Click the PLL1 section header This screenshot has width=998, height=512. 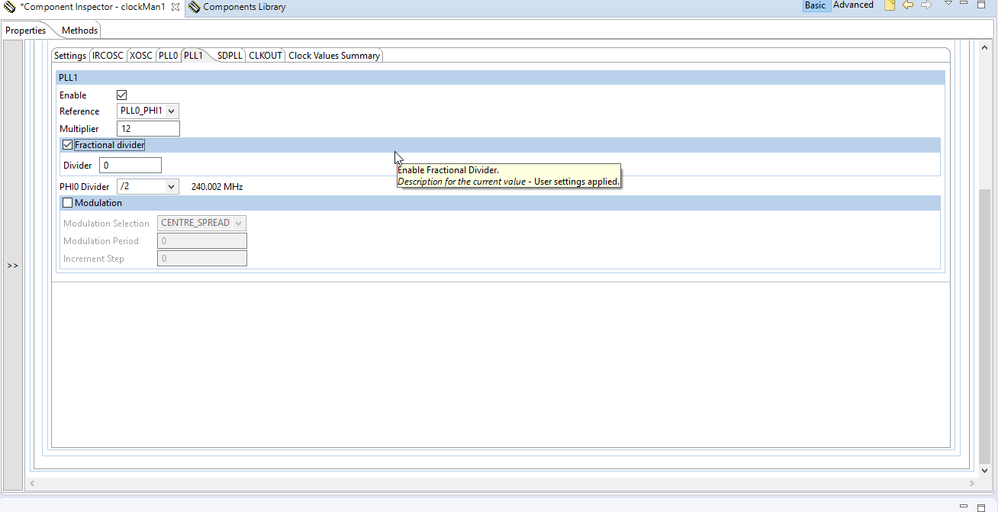501,78
